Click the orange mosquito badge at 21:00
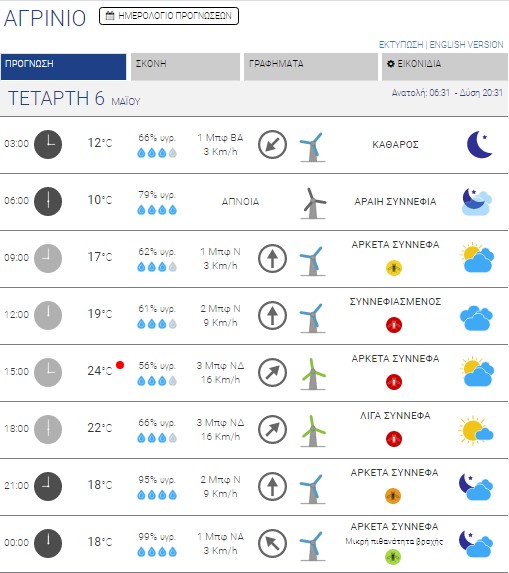The height and width of the screenshot is (573, 509). coord(393,496)
